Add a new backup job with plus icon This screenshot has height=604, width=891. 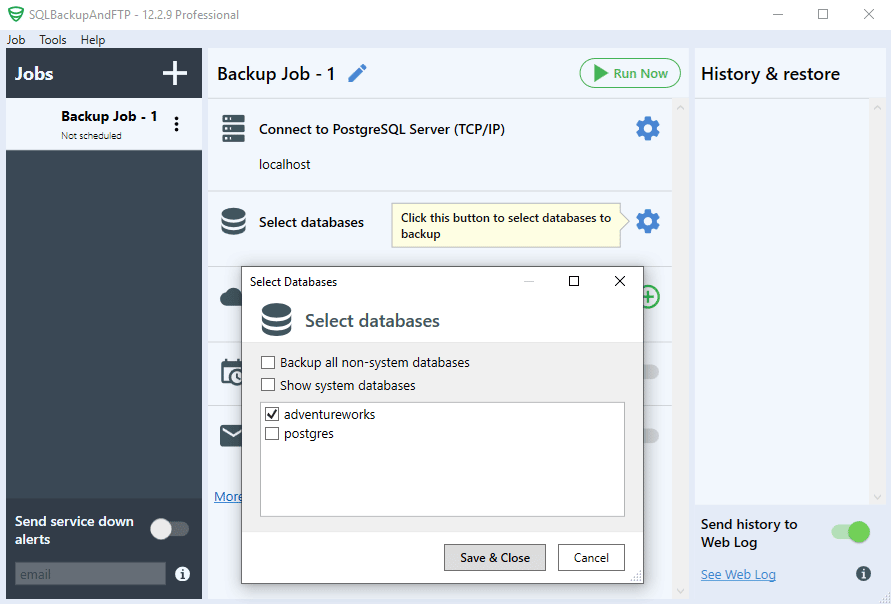(174, 73)
